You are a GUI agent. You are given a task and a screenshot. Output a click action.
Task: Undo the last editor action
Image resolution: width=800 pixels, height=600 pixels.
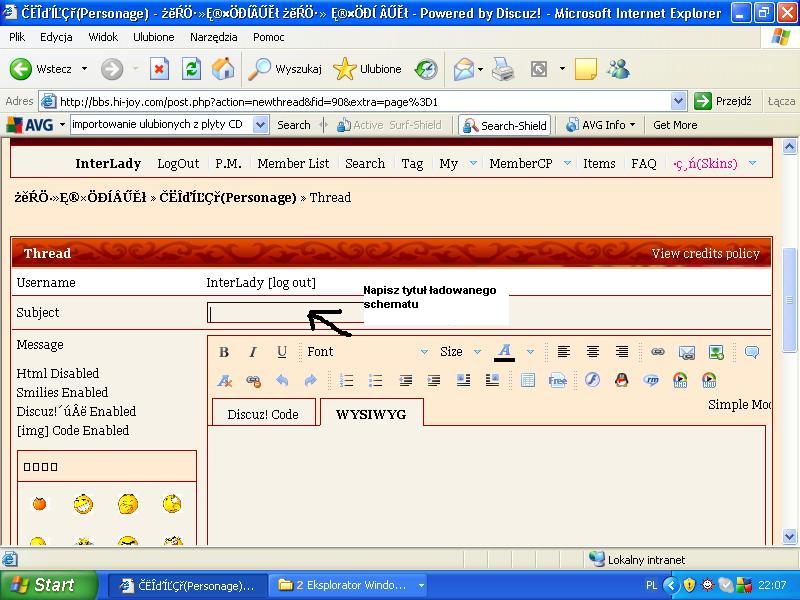coord(282,381)
